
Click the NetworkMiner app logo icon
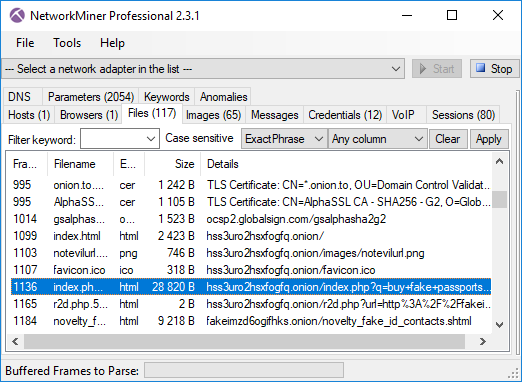coord(17,15)
